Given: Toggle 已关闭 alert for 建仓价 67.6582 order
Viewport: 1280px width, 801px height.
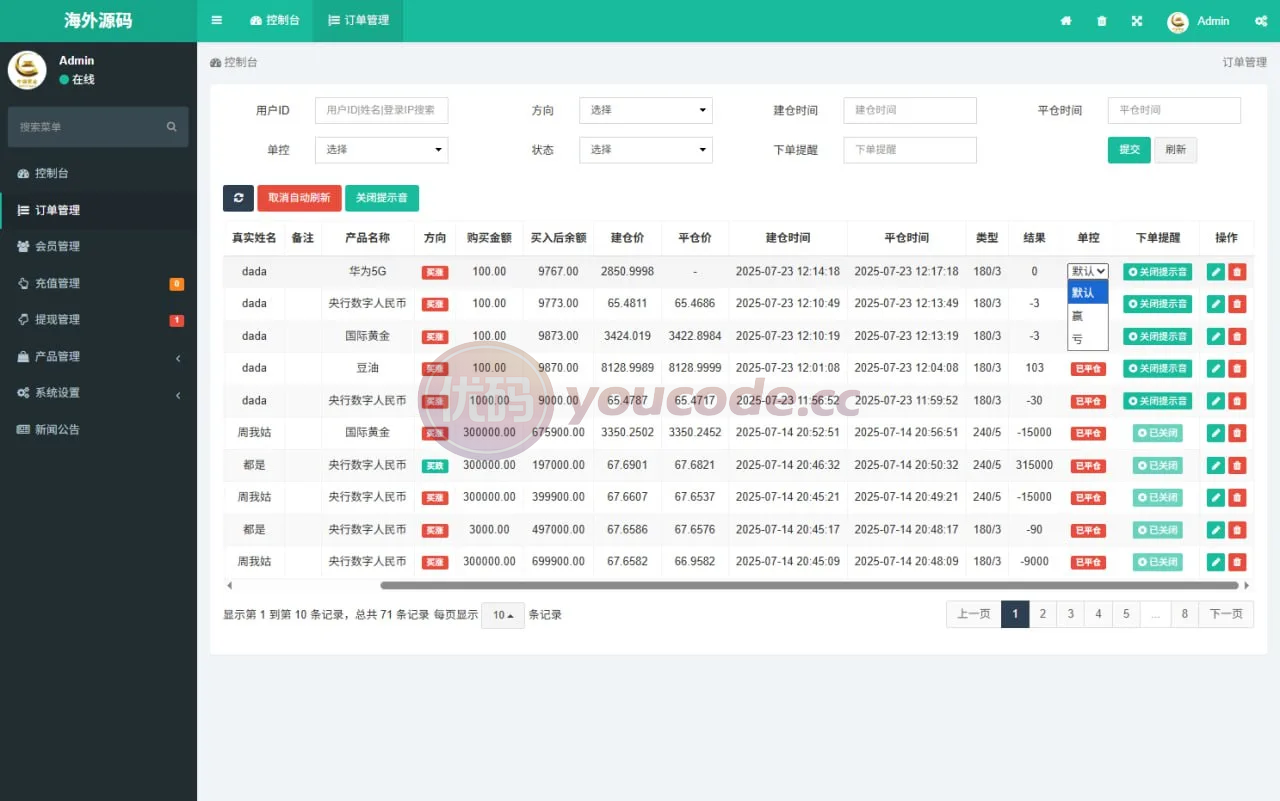Looking at the screenshot, I should [1157, 562].
